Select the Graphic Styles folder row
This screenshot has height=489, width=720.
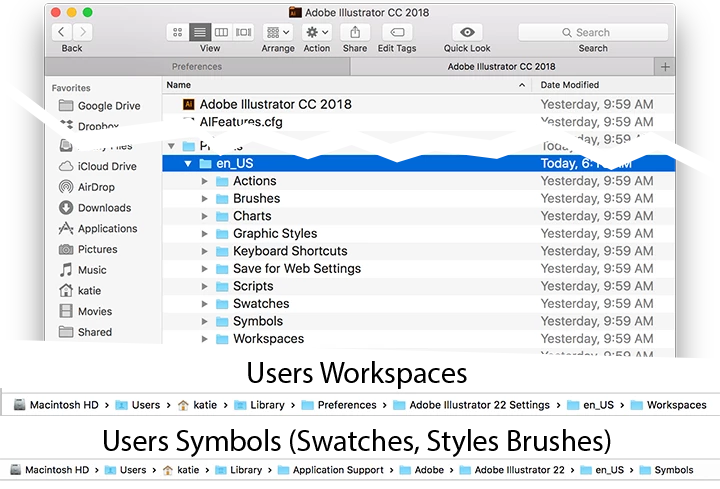click(x=418, y=233)
